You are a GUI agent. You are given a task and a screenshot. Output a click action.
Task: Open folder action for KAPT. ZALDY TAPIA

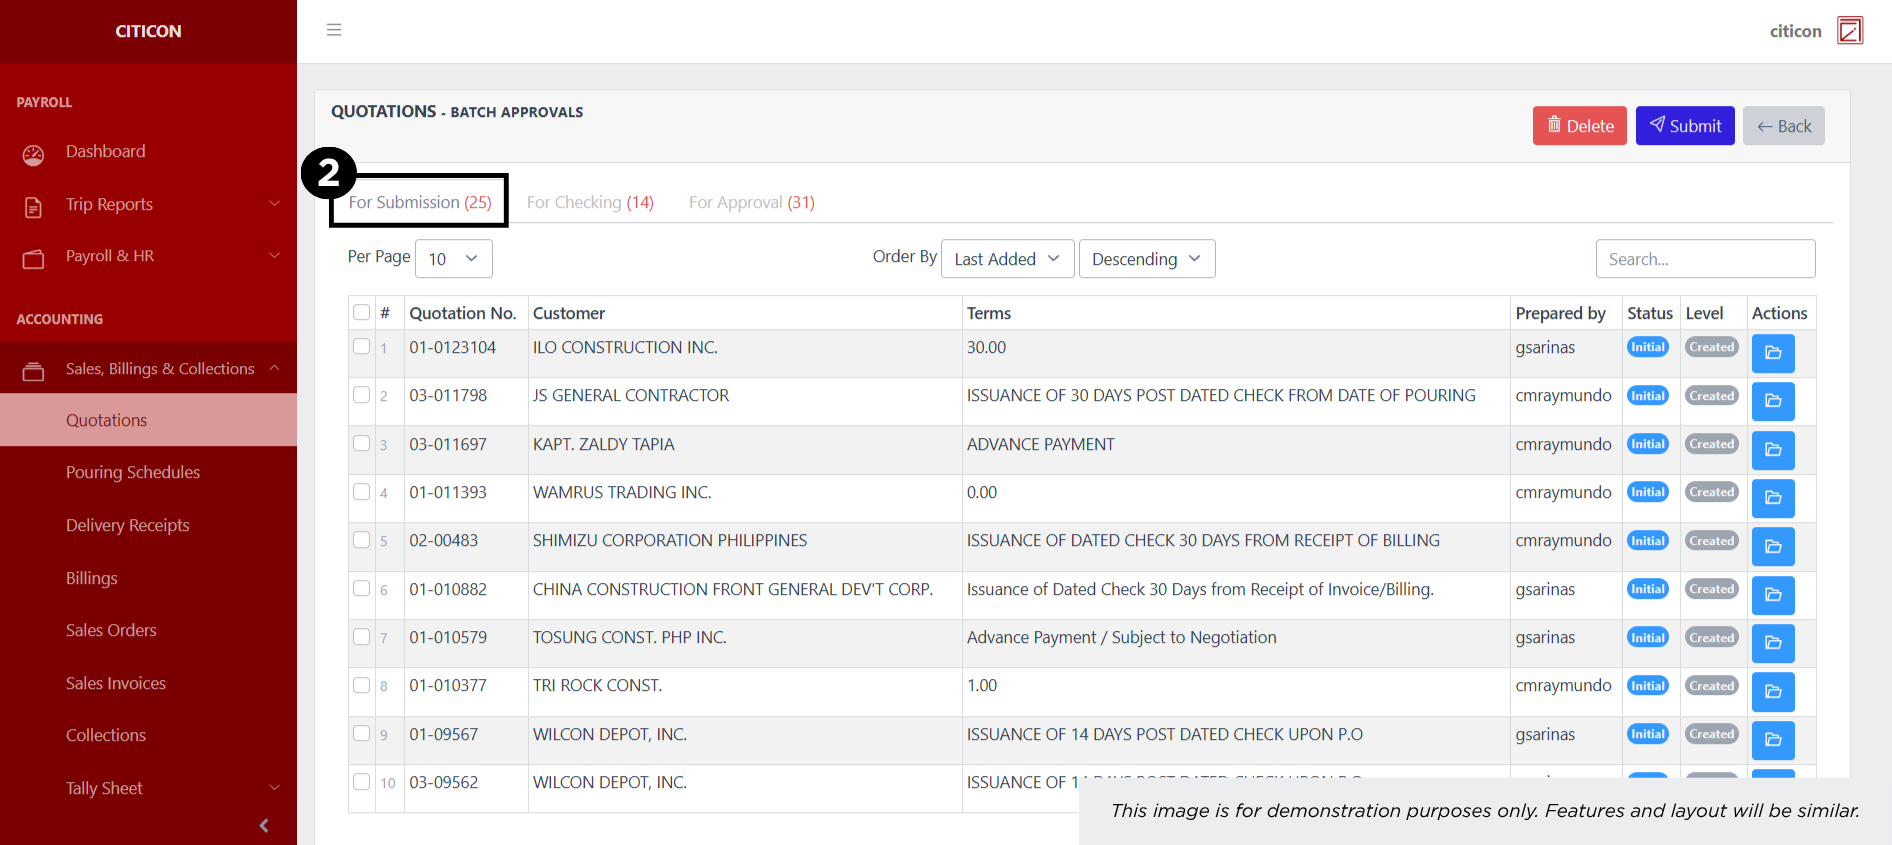click(1772, 450)
